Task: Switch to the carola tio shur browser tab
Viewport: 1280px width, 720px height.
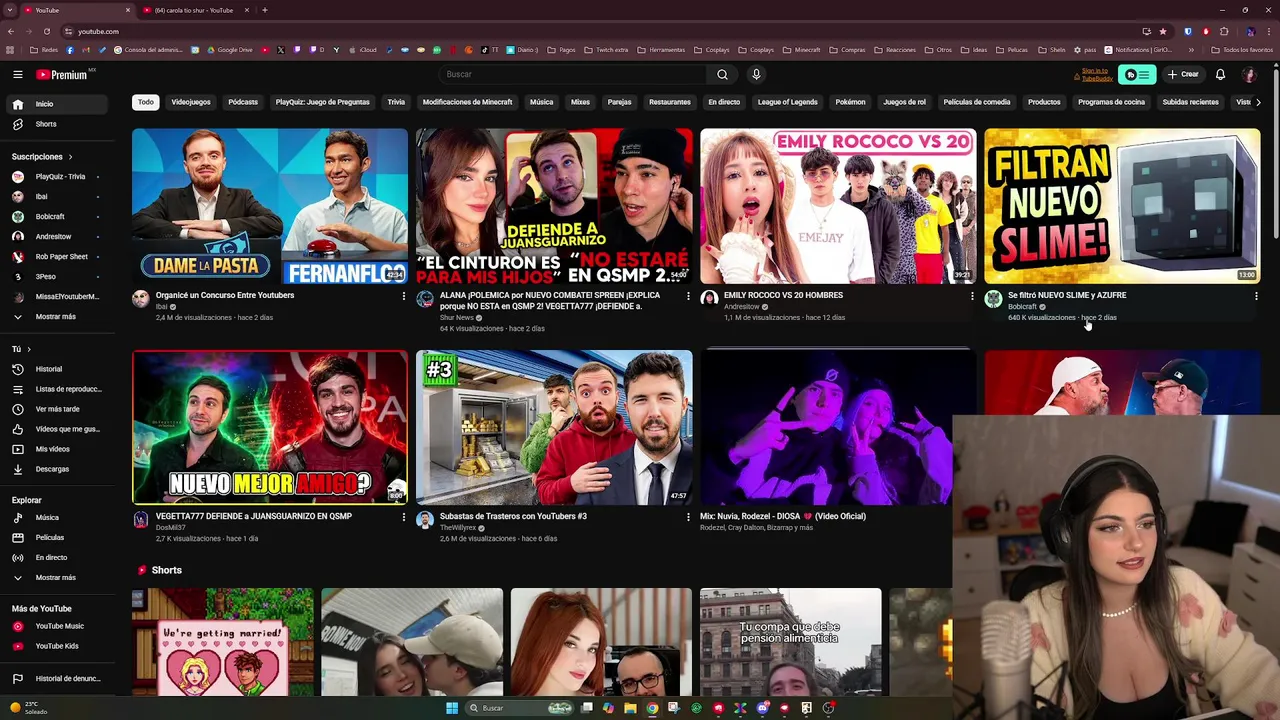Action: (193, 10)
